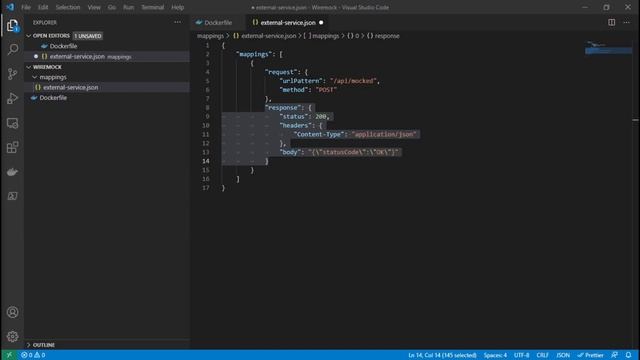Screen dimensions: 640x360
Task: Open the Help menu
Action: tap(178, 7)
